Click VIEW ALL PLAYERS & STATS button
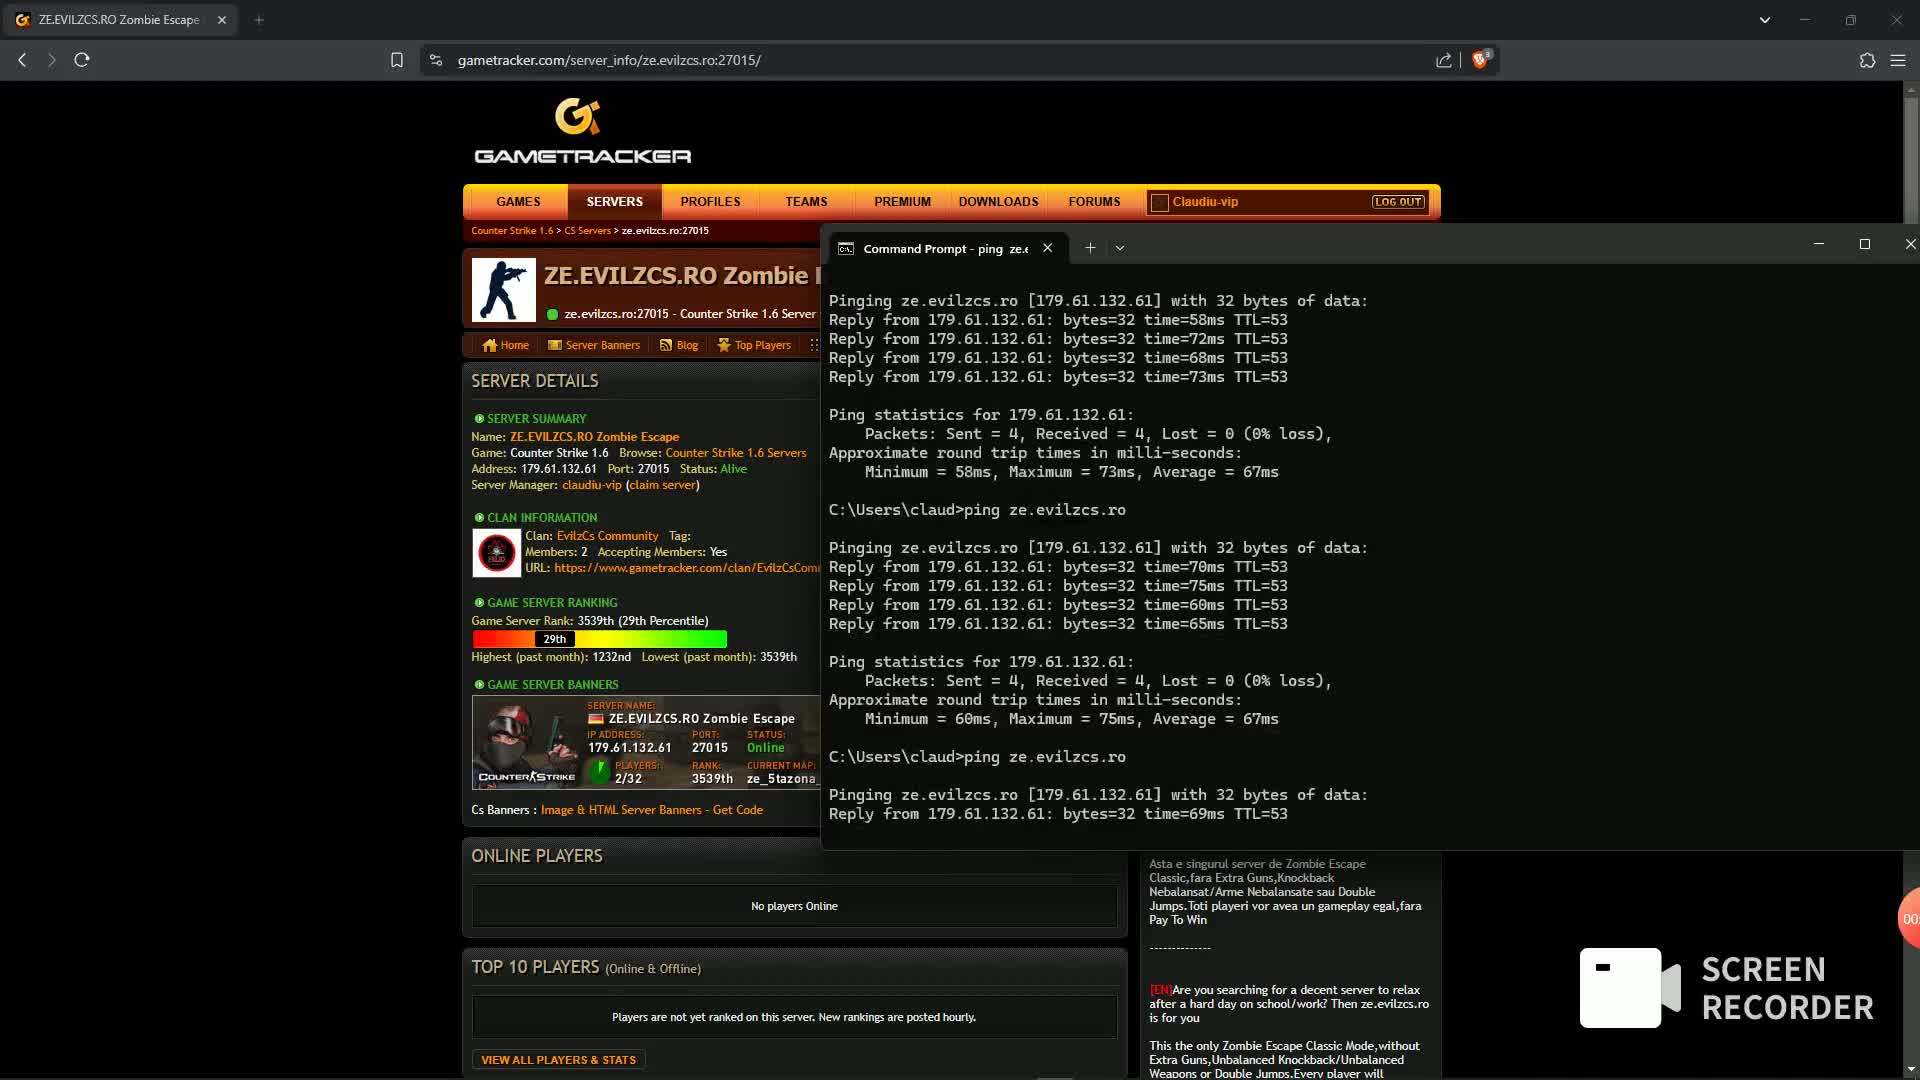This screenshot has width=1920, height=1080. (x=559, y=1060)
